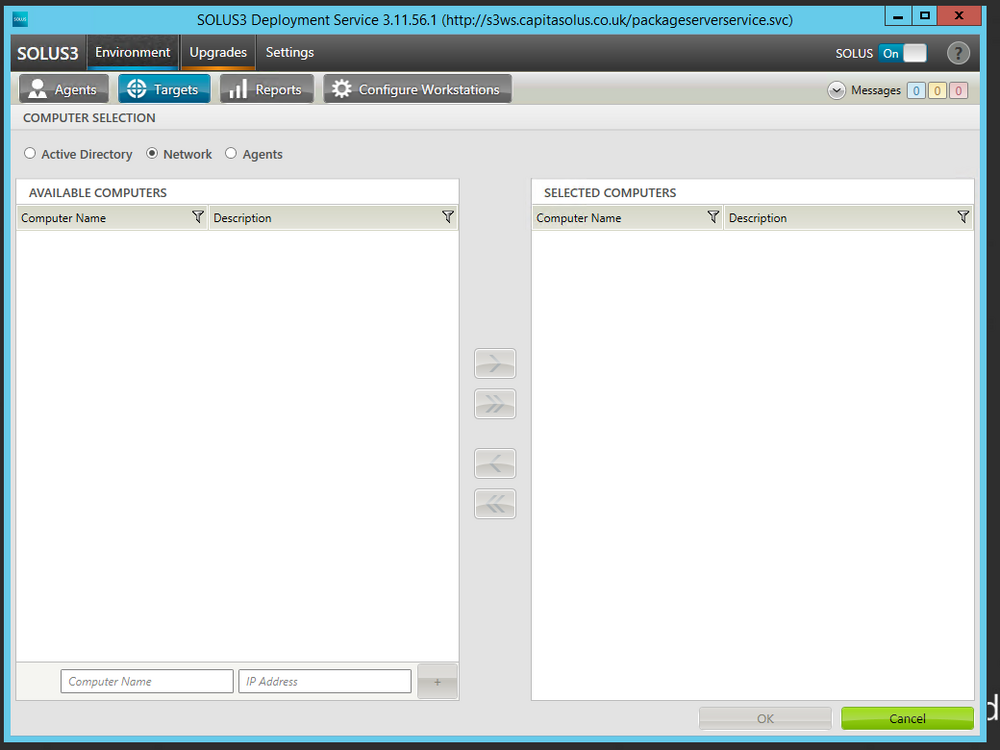Focus the IP Address input field
The height and width of the screenshot is (750, 1000).
point(325,681)
